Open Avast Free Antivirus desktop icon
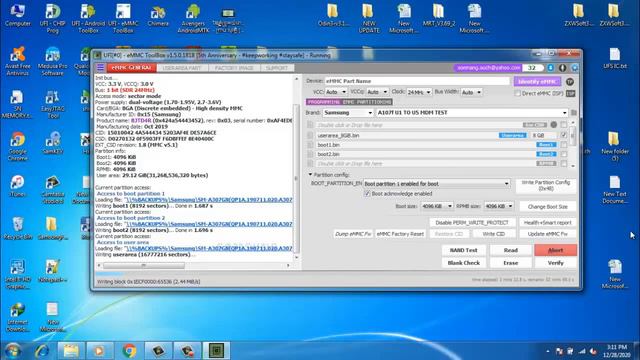This screenshot has height=360, width=640. [x=17, y=61]
